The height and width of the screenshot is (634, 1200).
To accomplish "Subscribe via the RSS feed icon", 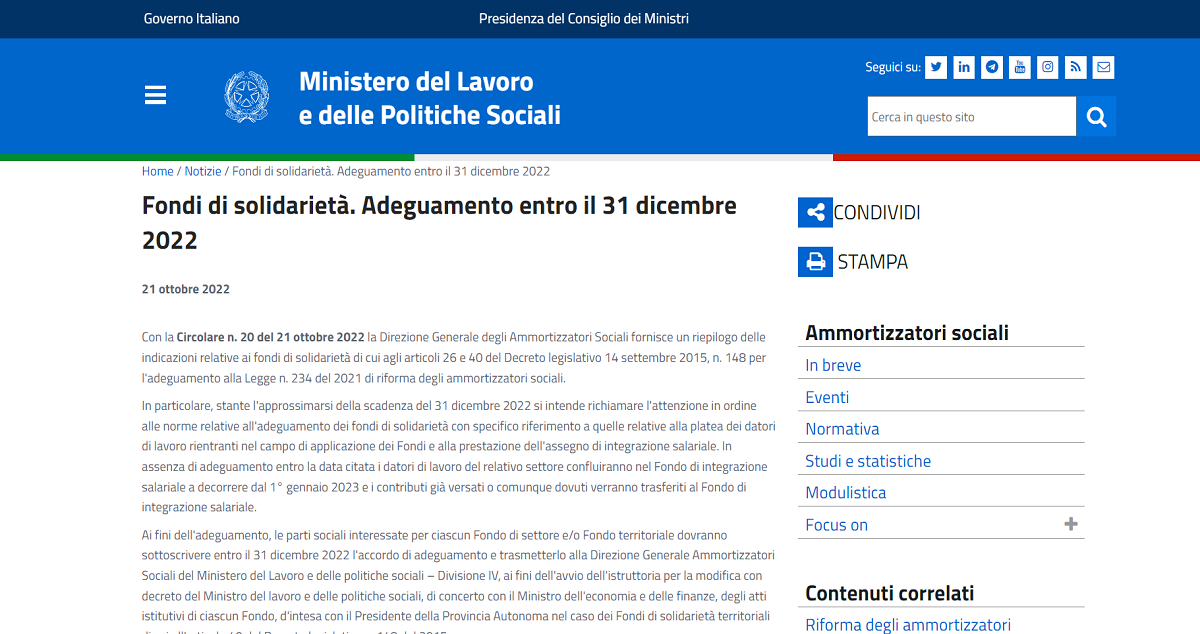I will (x=1076, y=67).
